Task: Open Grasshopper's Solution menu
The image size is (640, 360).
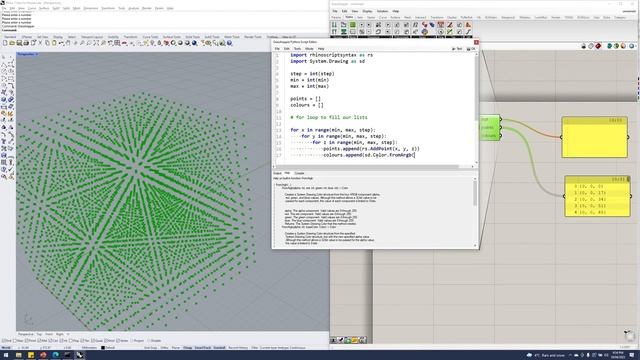Action: (x=382, y=11)
